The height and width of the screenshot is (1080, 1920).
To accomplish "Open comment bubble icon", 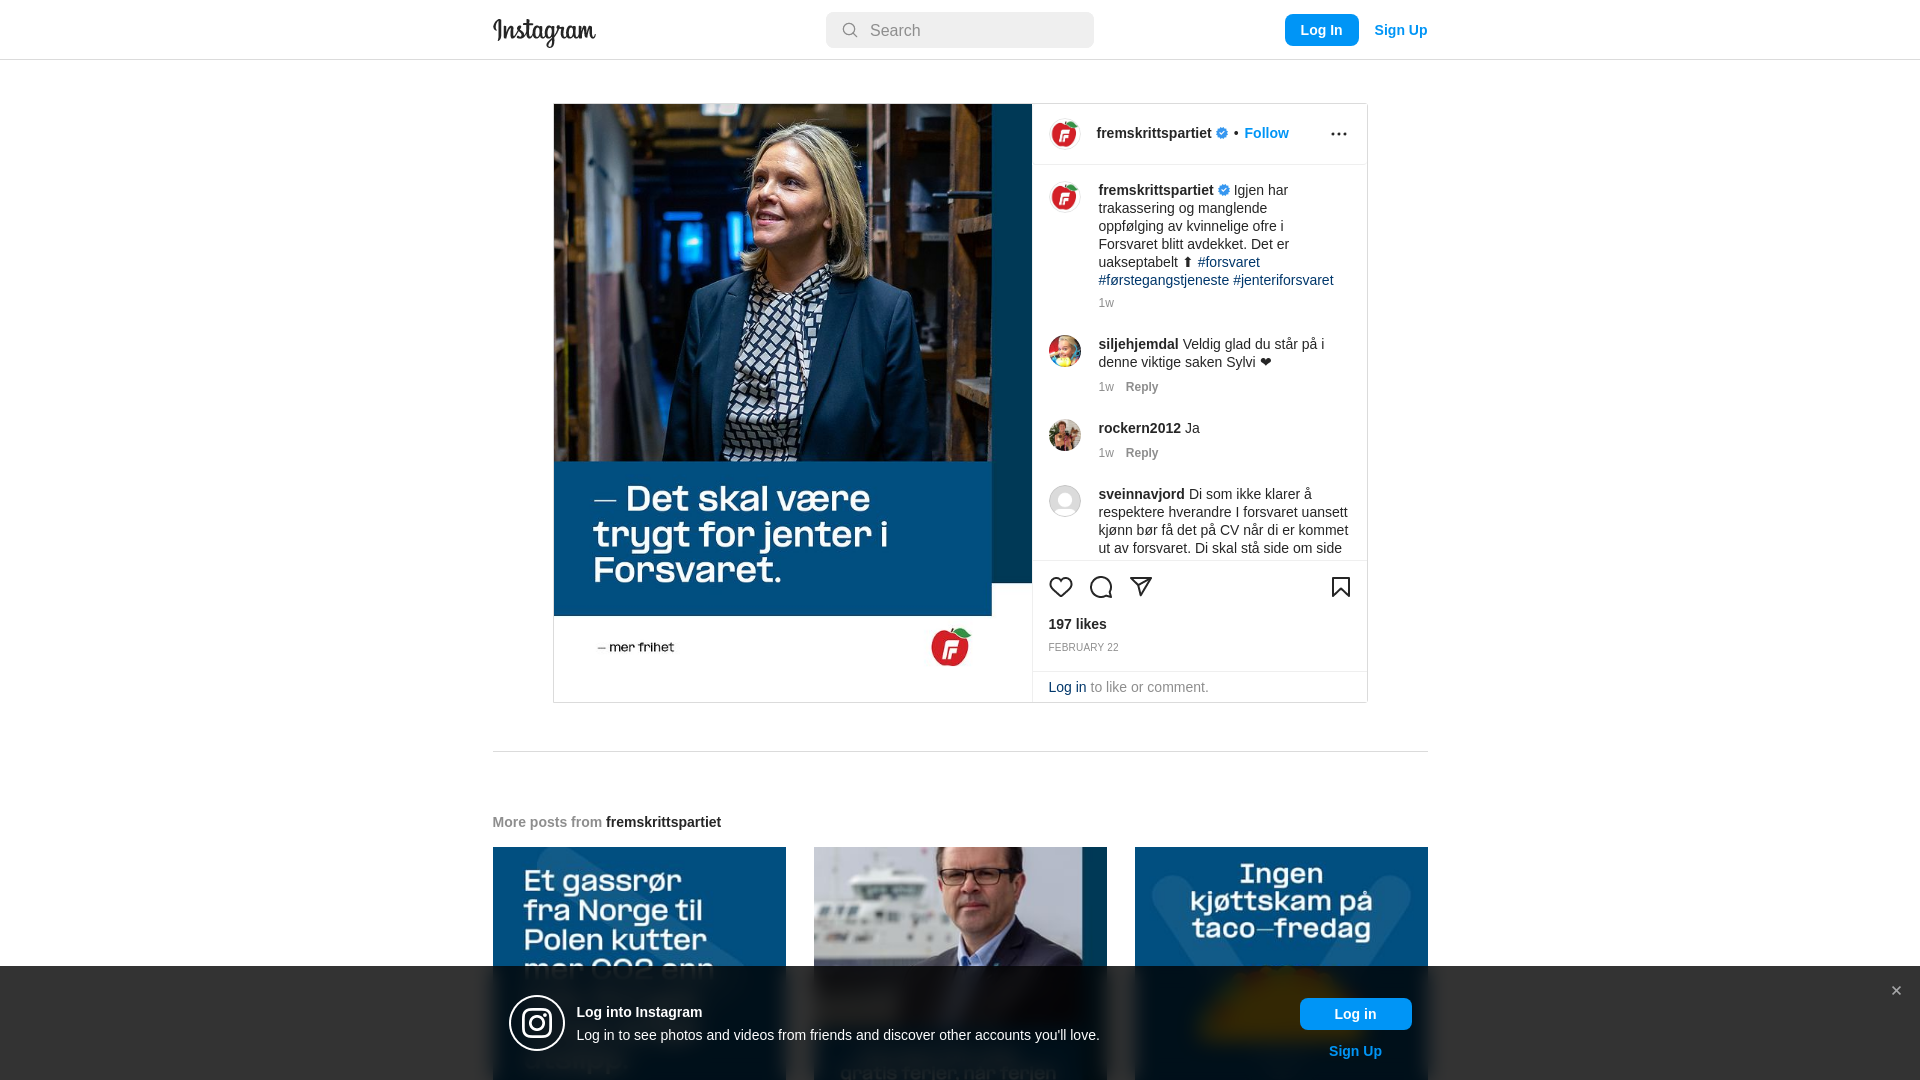I will (1101, 587).
